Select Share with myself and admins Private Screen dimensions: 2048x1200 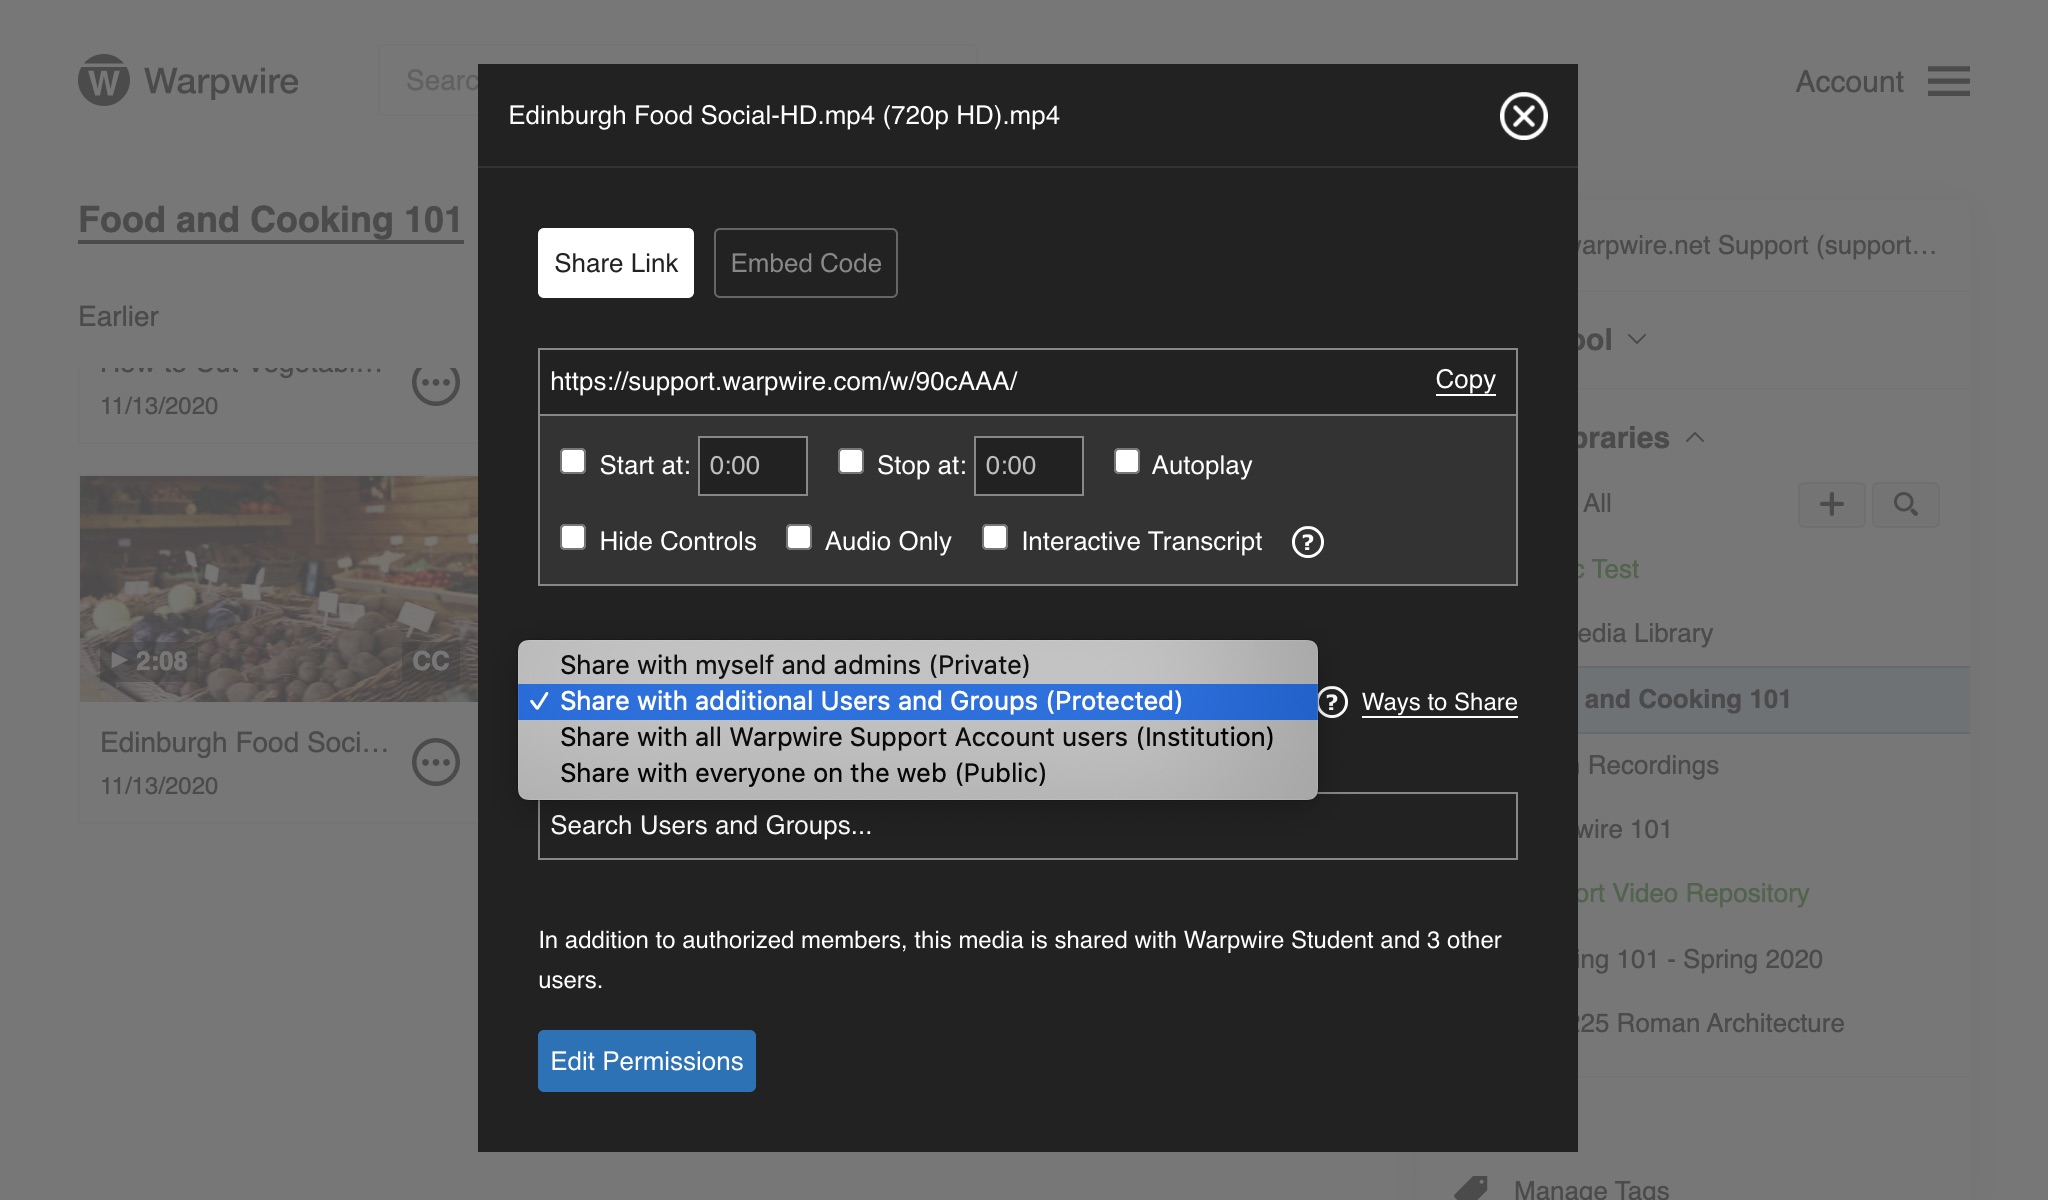(794, 663)
